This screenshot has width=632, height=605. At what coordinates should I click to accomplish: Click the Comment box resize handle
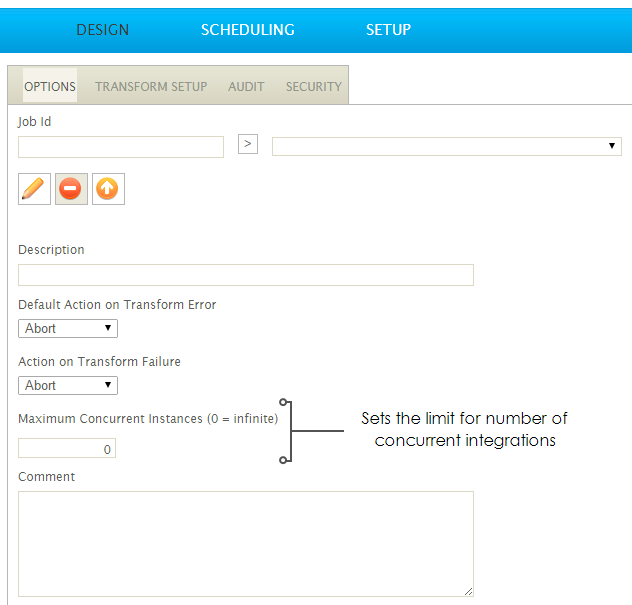point(468,591)
